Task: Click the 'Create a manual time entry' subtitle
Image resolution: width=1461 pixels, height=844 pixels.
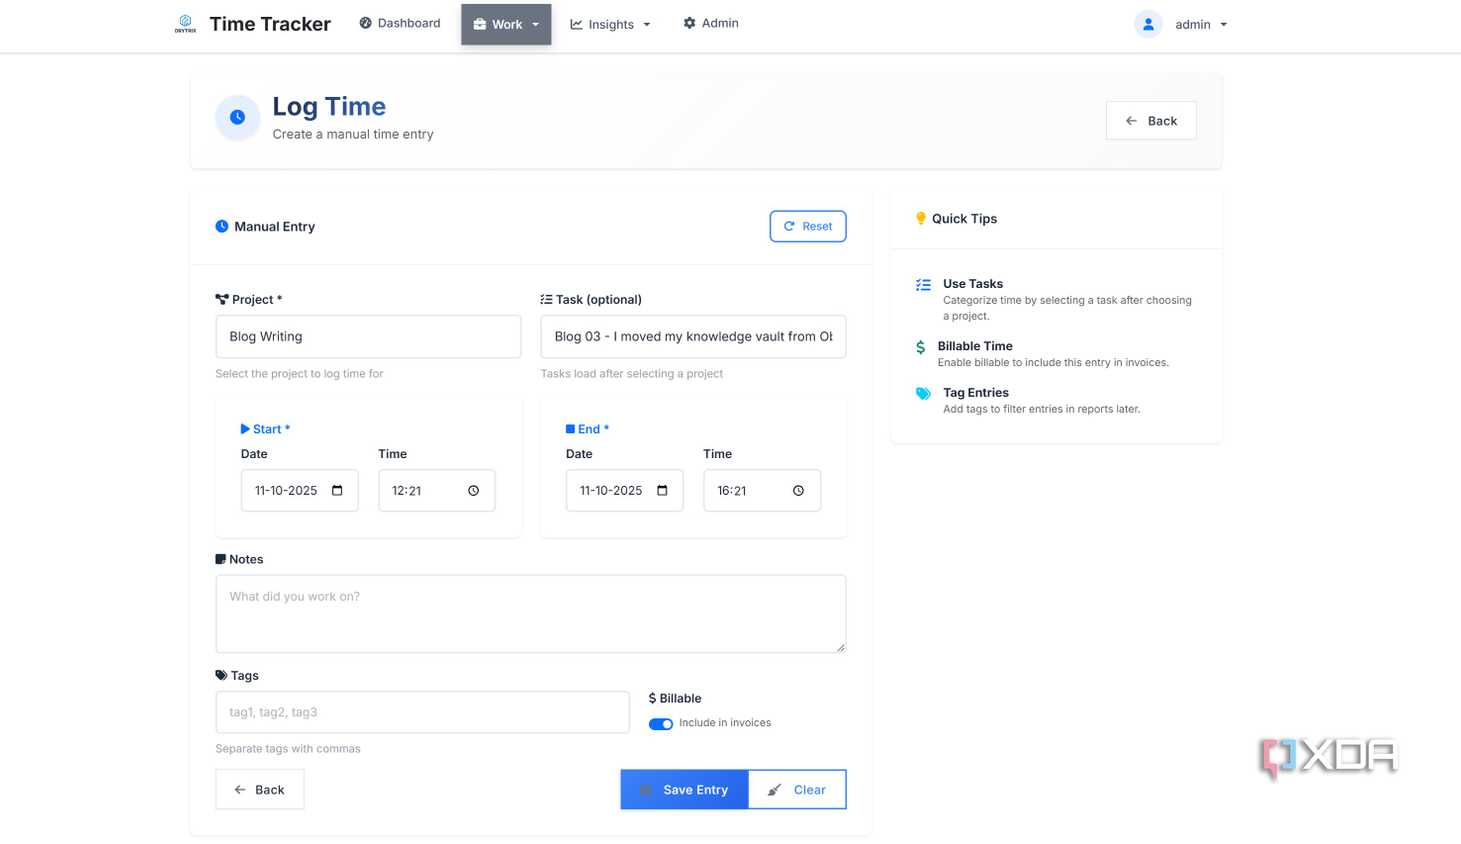Action: (353, 134)
